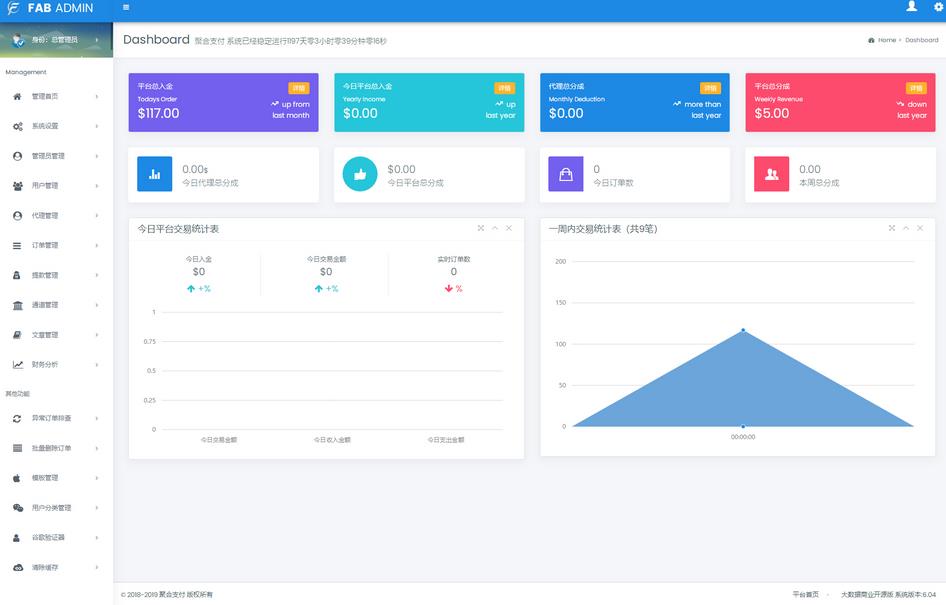The height and width of the screenshot is (605, 946).
Task: Click 详情 button on red 平台总分成 card
Action: pos(916,88)
